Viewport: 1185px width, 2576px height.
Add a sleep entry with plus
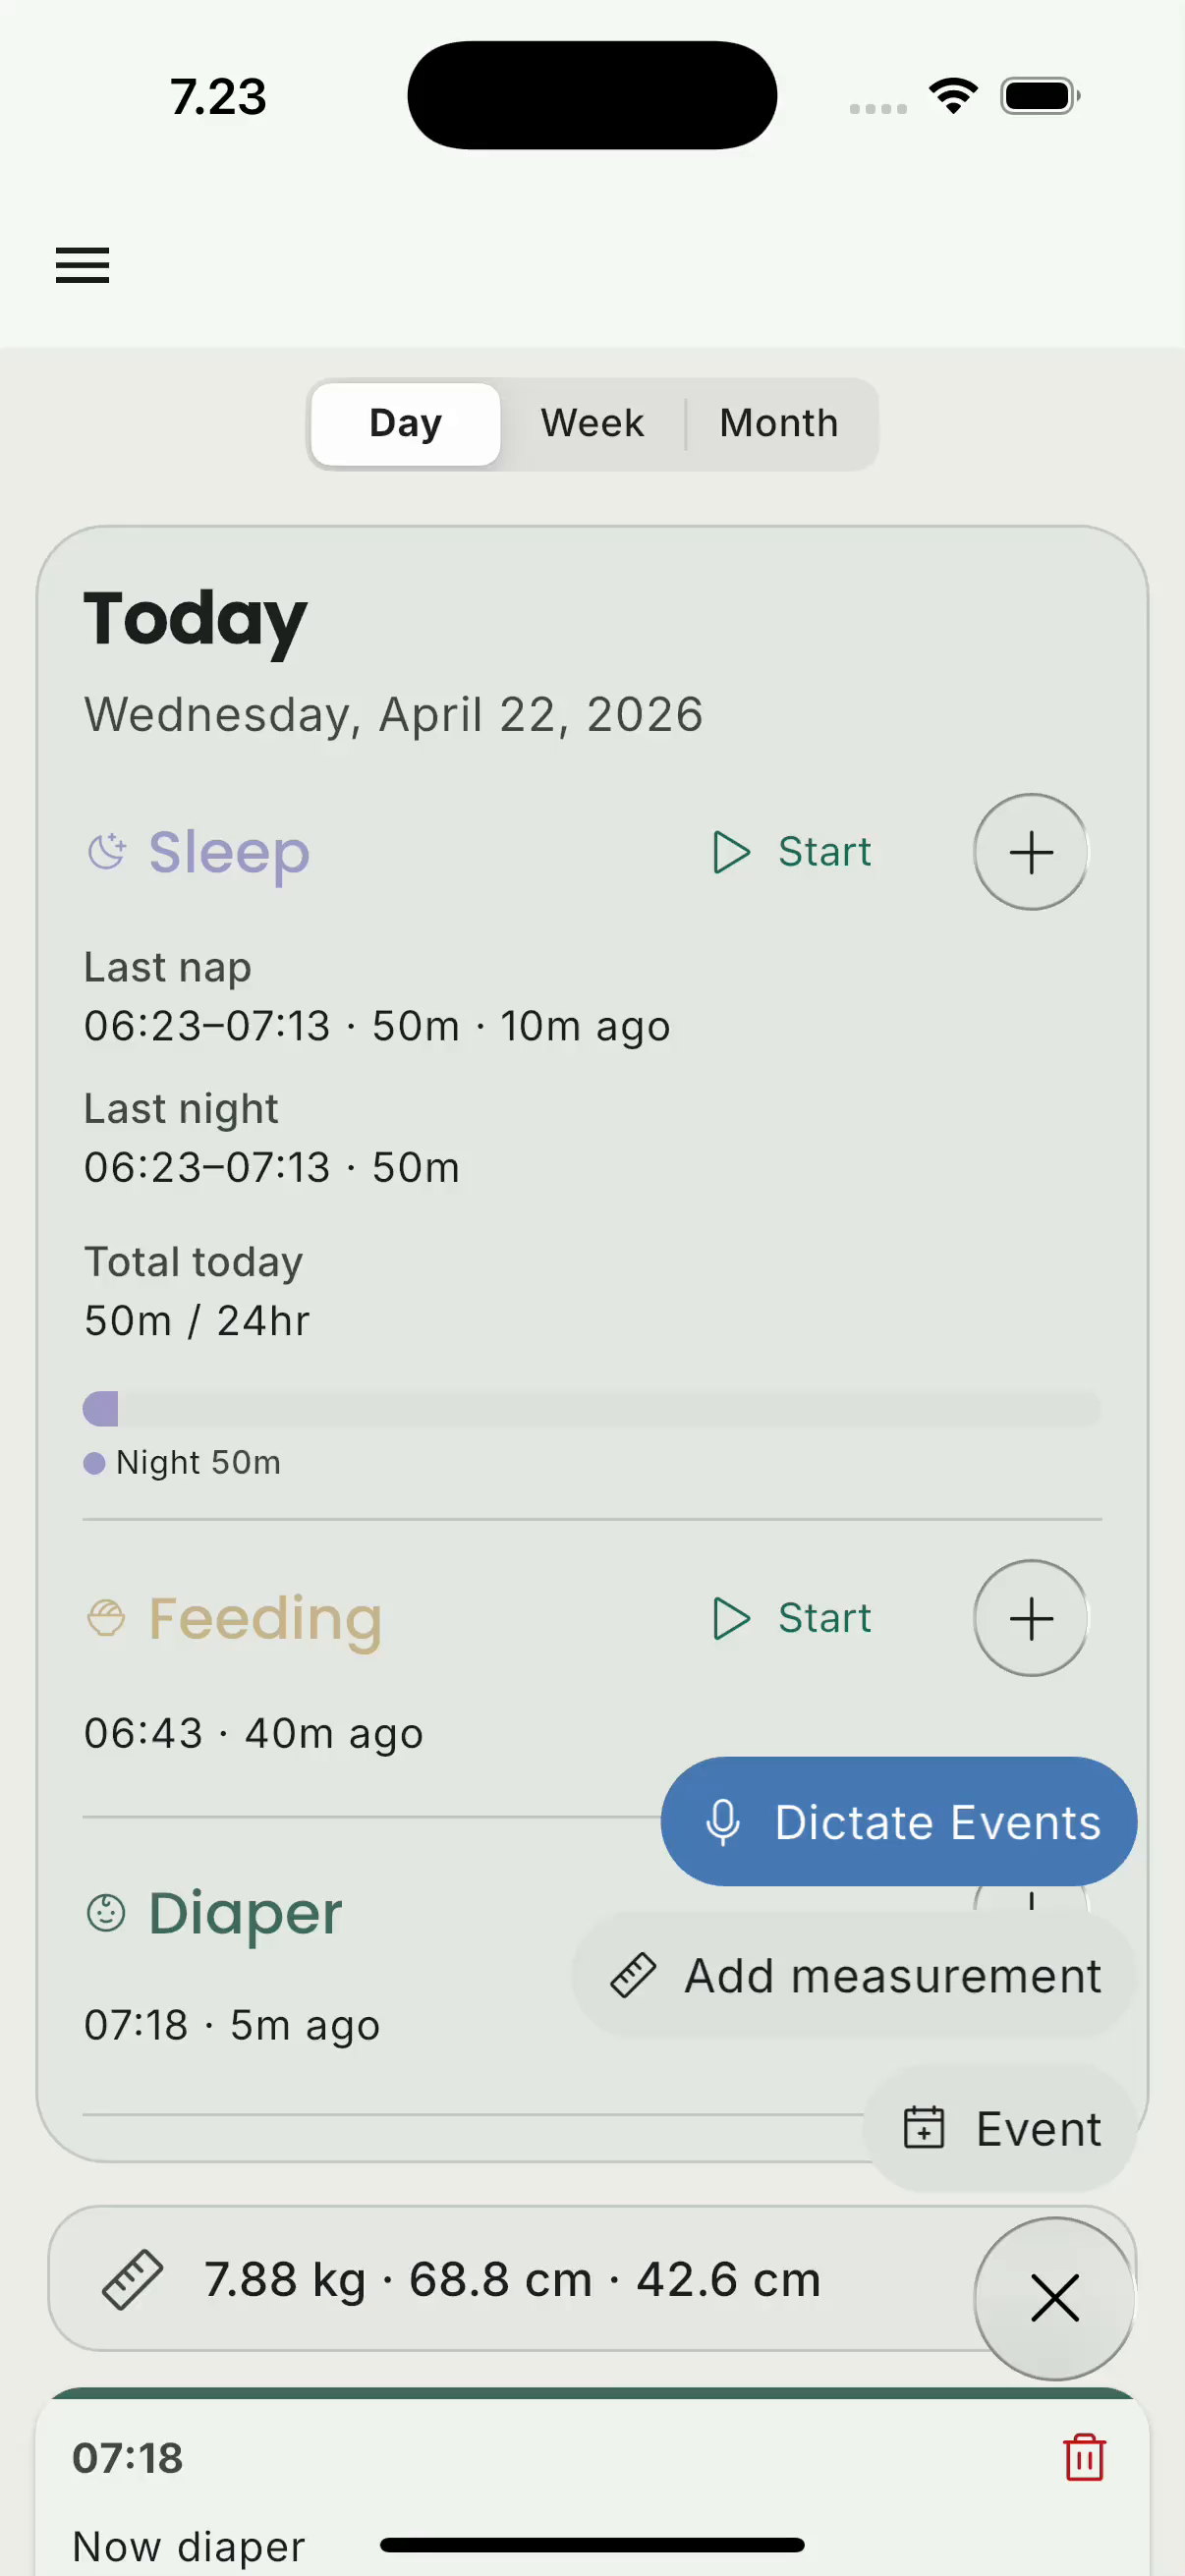pyautogui.click(x=1030, y=852)
